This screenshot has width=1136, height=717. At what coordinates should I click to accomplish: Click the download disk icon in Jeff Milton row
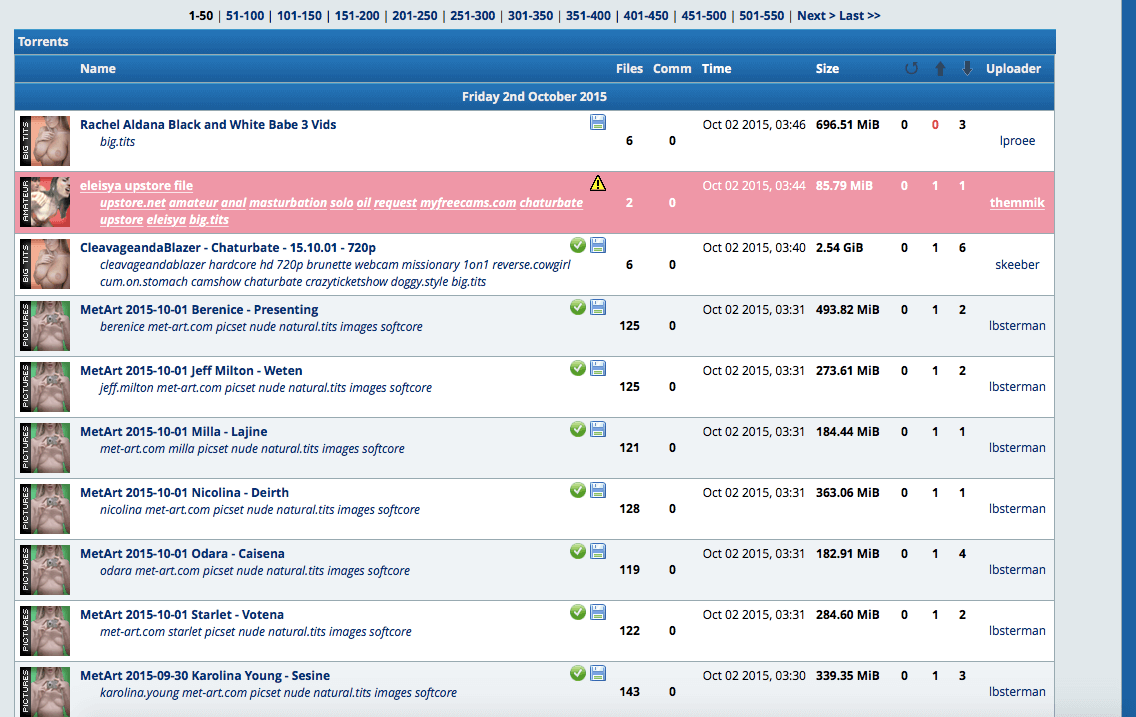[598, 368]
